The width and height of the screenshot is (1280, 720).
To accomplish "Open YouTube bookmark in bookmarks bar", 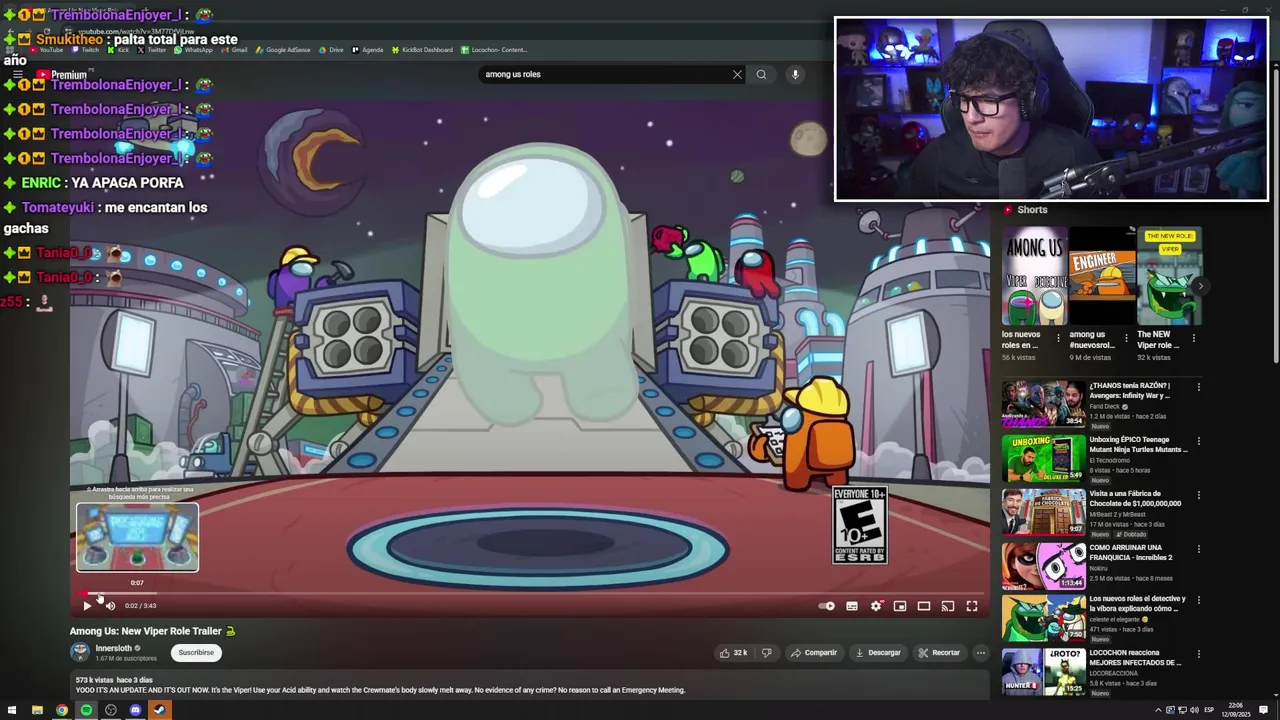I will 47,50.
